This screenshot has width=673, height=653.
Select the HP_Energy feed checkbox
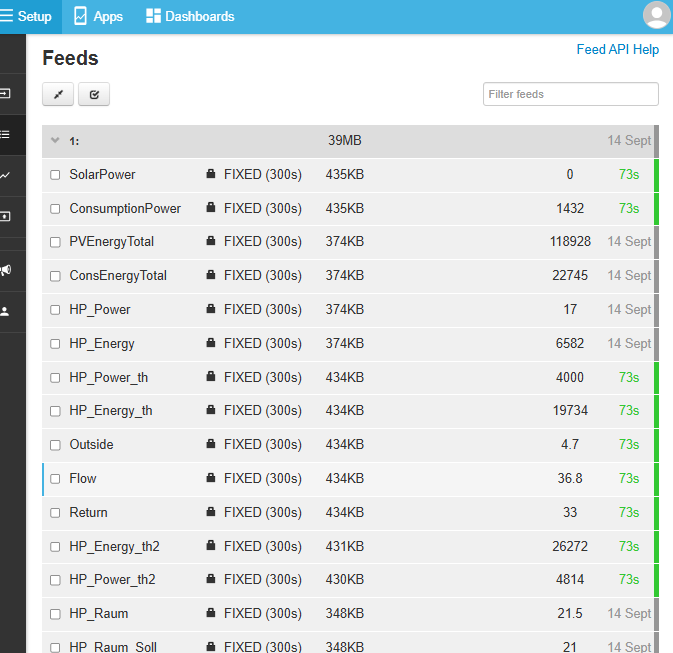pyautogui.click(x=56, y=344)
